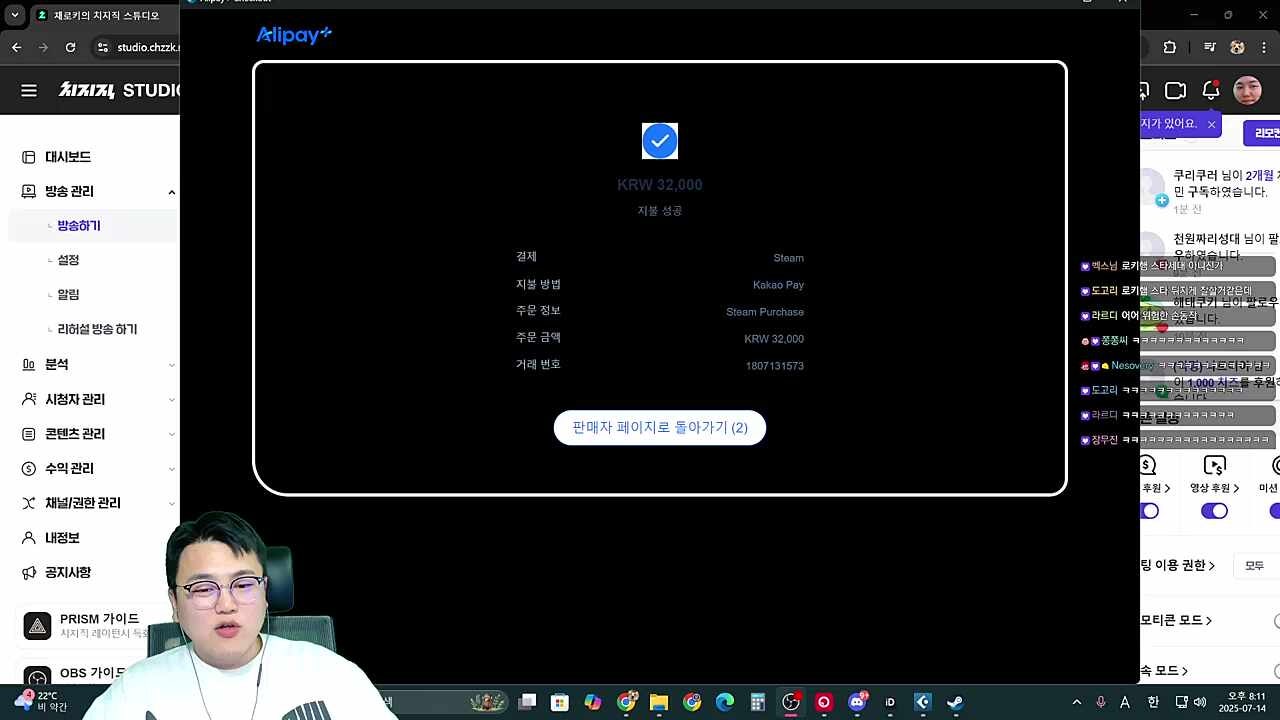Viewport: 1280px width, 720px height.
Task: Open Calculator from taskbar
Action: pos(758,702)
